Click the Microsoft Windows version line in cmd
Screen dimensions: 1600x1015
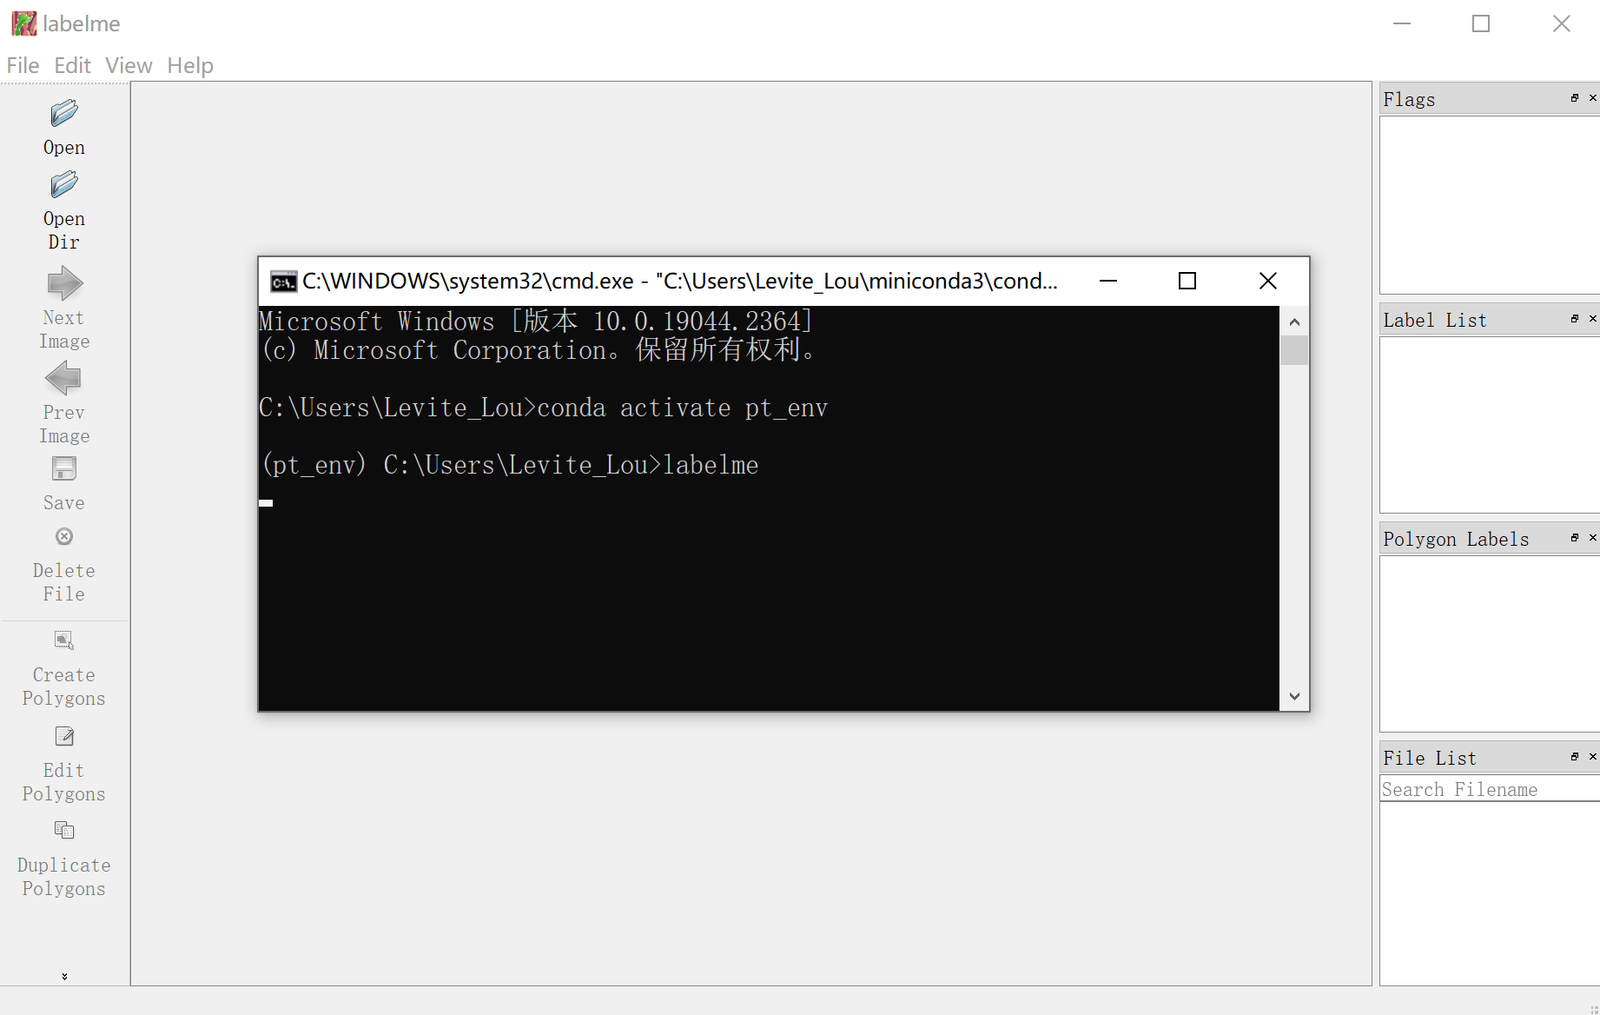(535, 321)
